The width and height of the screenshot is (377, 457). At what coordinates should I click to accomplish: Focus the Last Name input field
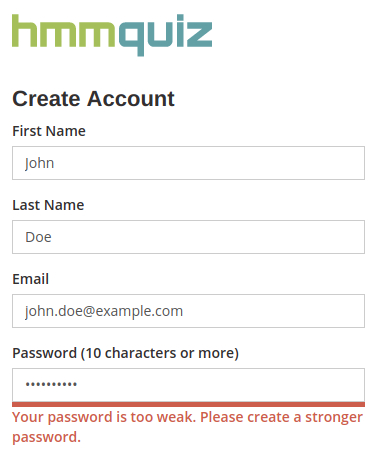[x=188, y=237]
